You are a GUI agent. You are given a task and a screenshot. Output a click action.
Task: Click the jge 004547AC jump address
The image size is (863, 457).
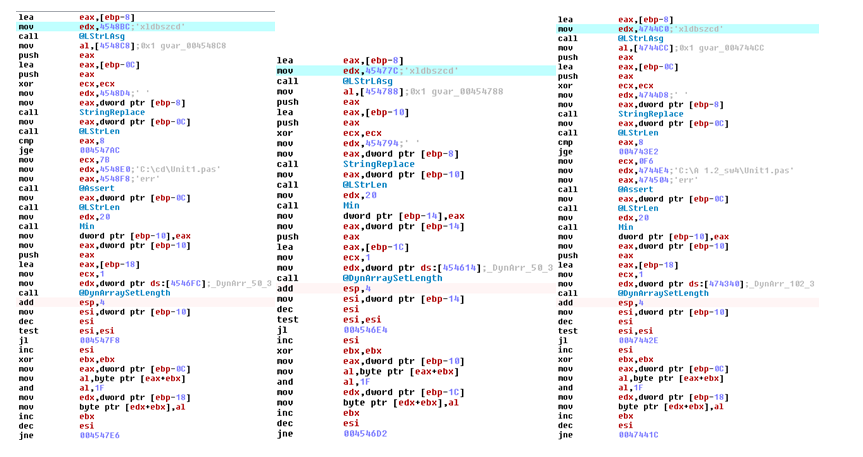(100, 149)
